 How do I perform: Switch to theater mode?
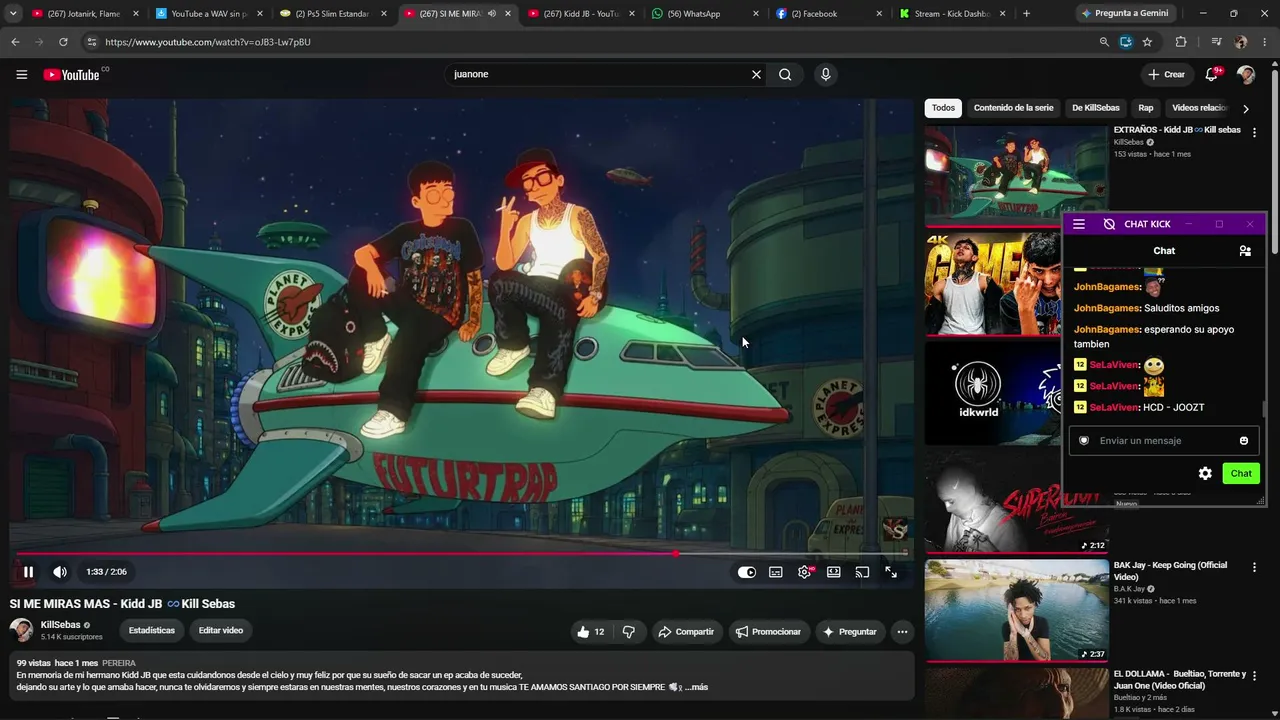click(x=833, y=572)
